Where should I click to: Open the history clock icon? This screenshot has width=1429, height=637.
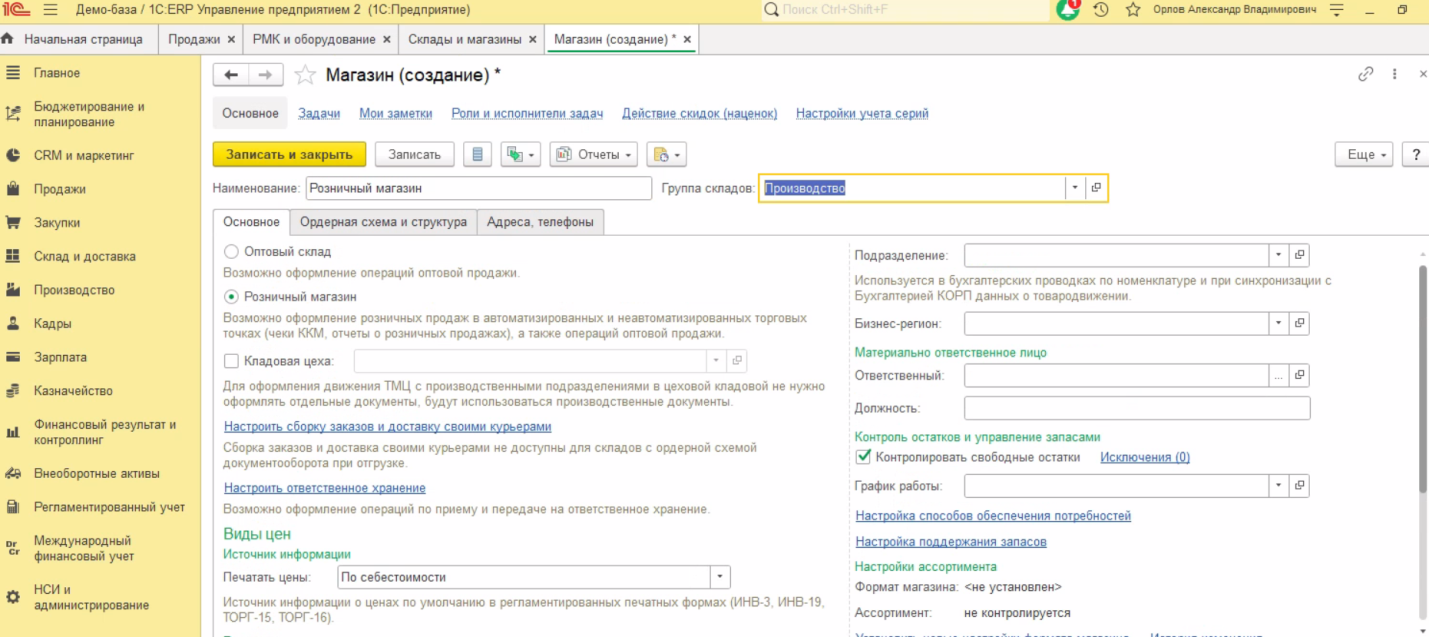pos(1101,10)
